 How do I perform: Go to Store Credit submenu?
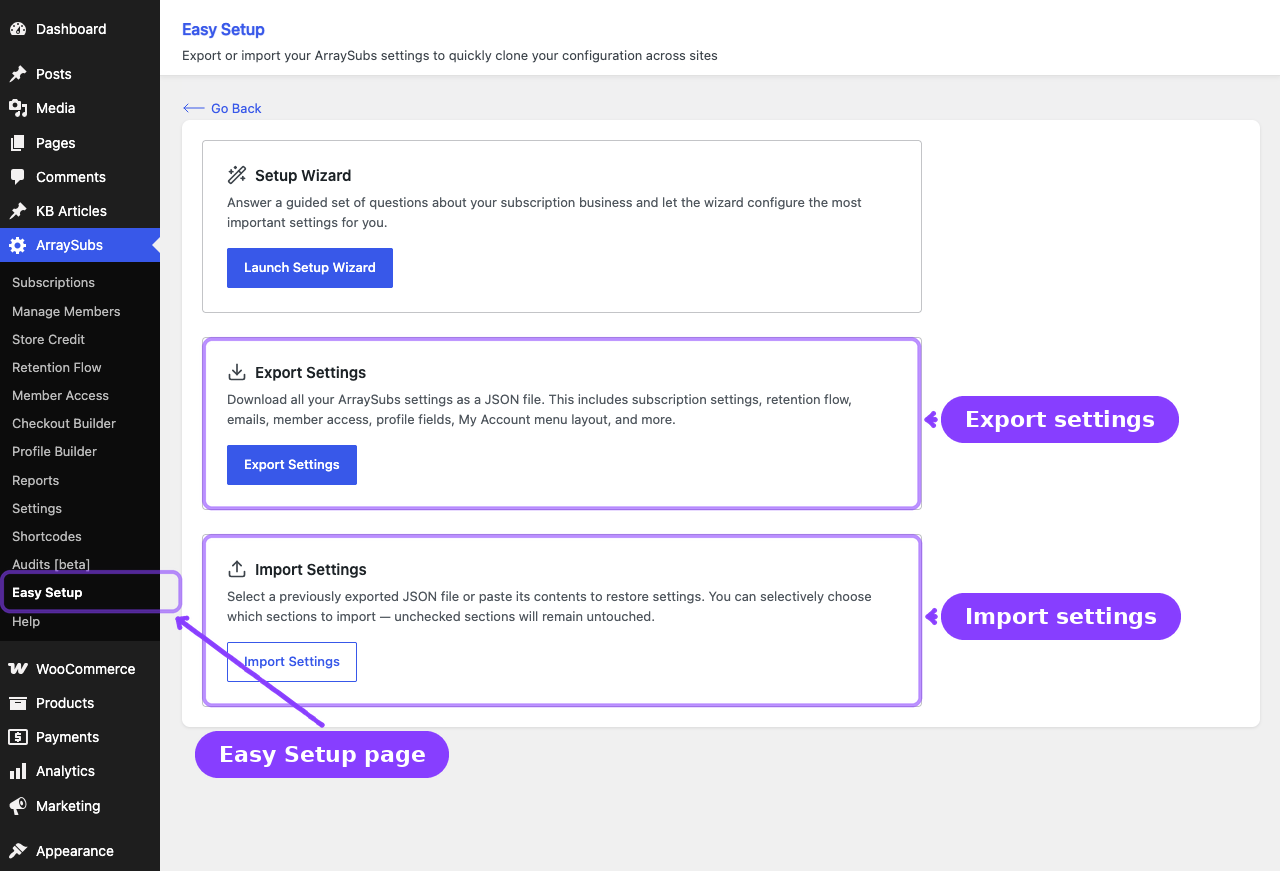tap(80, 339)
